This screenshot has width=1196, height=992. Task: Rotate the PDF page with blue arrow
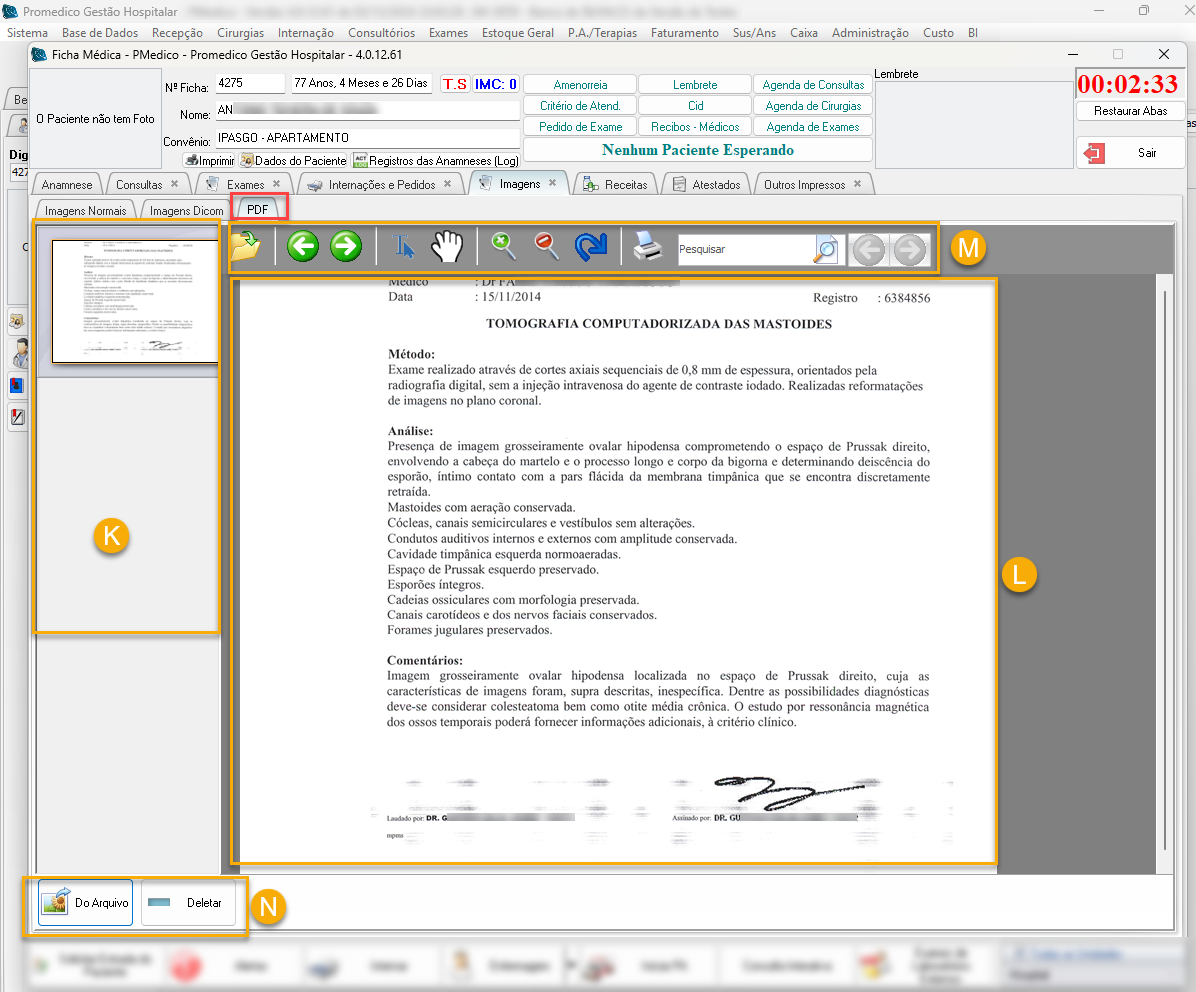pos(591,248)
